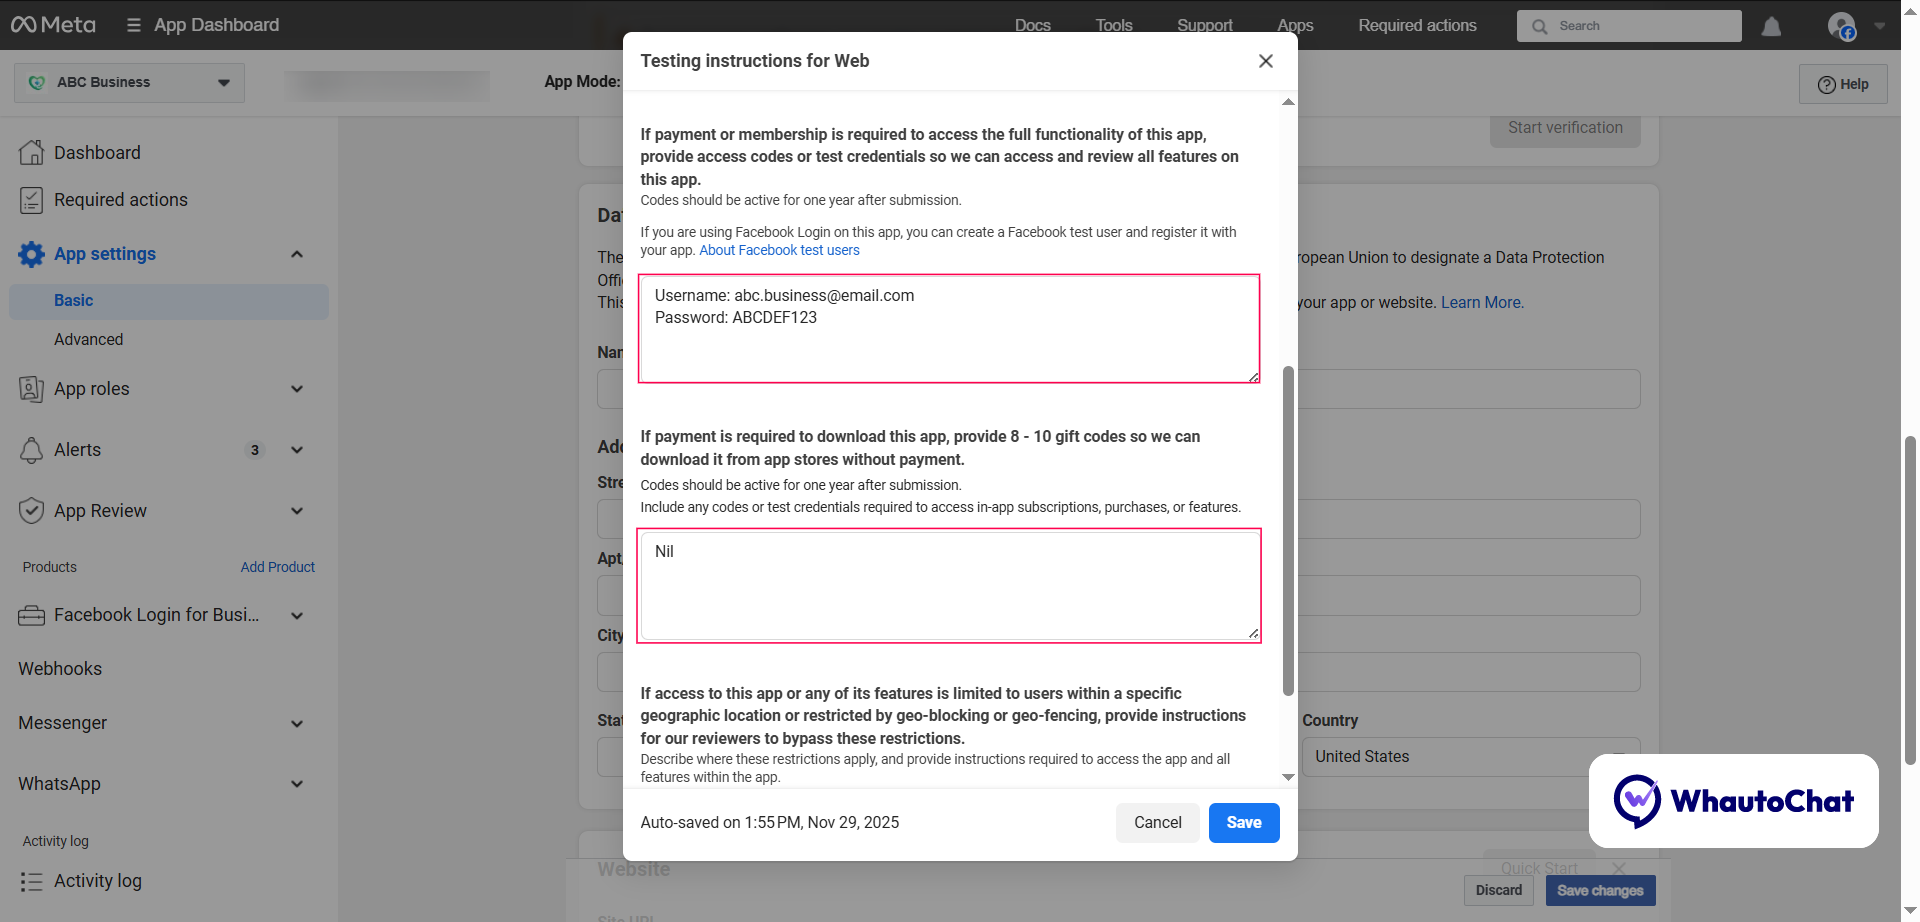Close the Testing instructions dialog
Screen dimensions: 1920x922
tap(1265, 61)
